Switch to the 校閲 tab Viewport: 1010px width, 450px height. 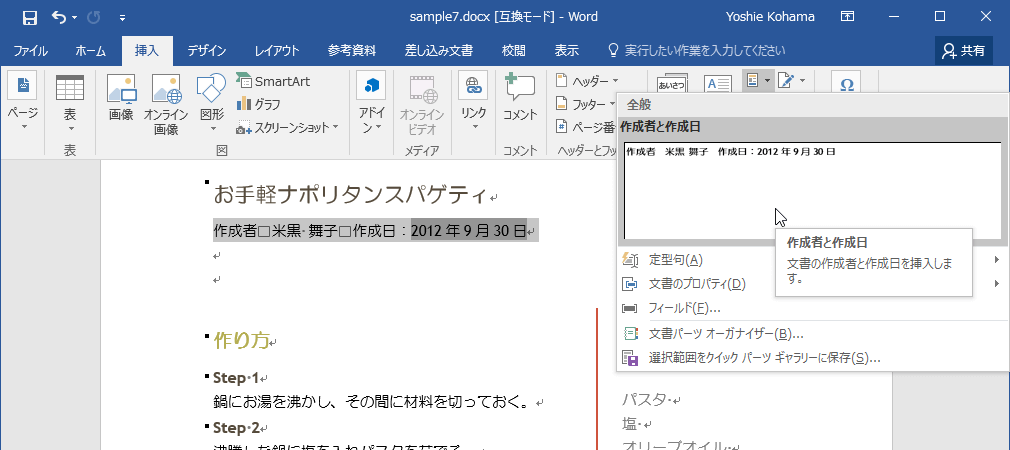tap(513, 50)
